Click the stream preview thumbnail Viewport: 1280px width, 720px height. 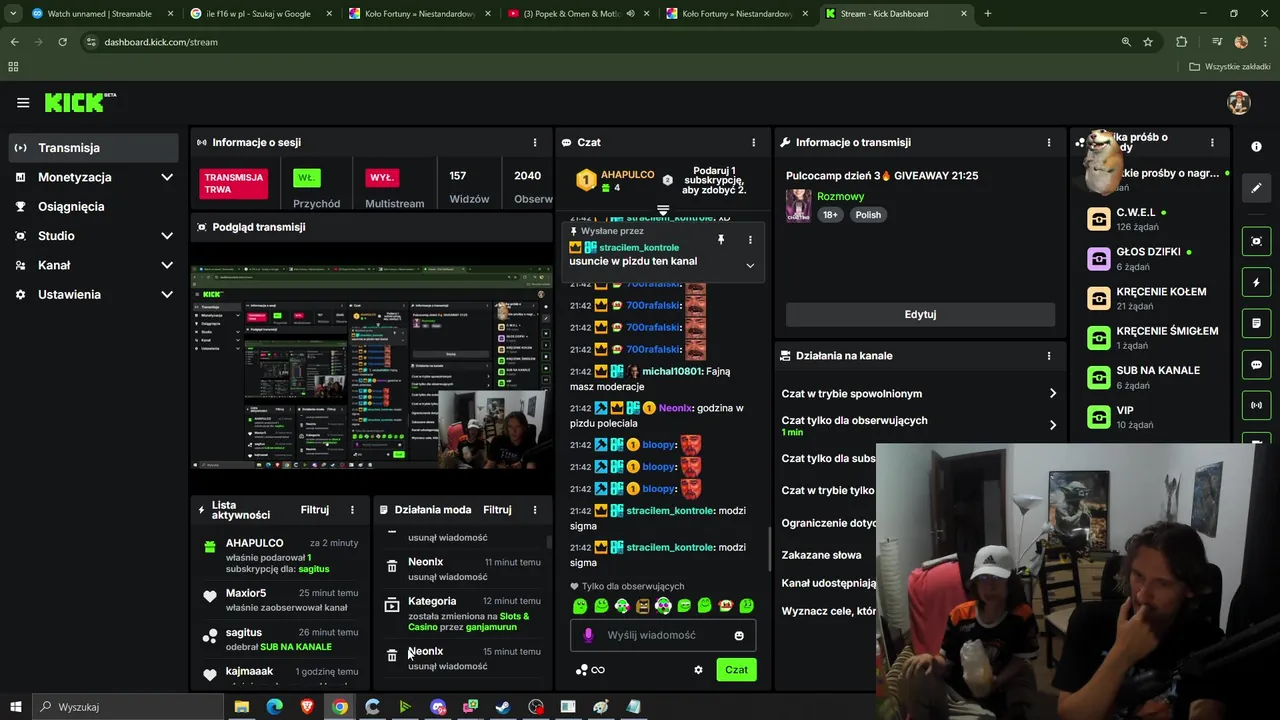pos(371,366)
